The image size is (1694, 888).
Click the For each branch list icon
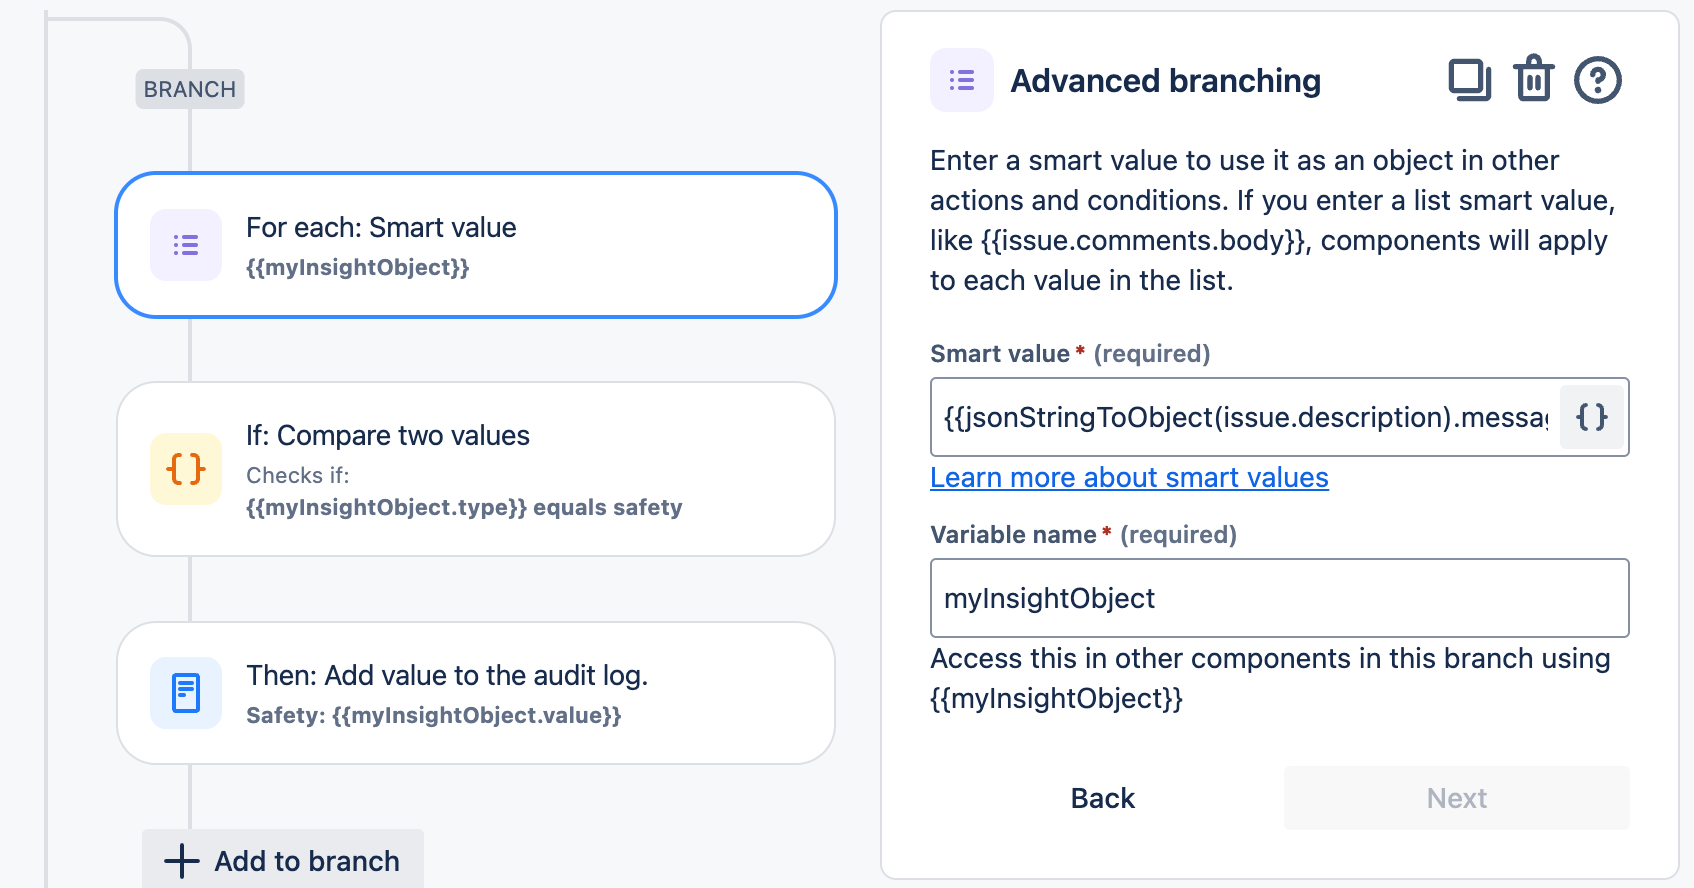186,245
